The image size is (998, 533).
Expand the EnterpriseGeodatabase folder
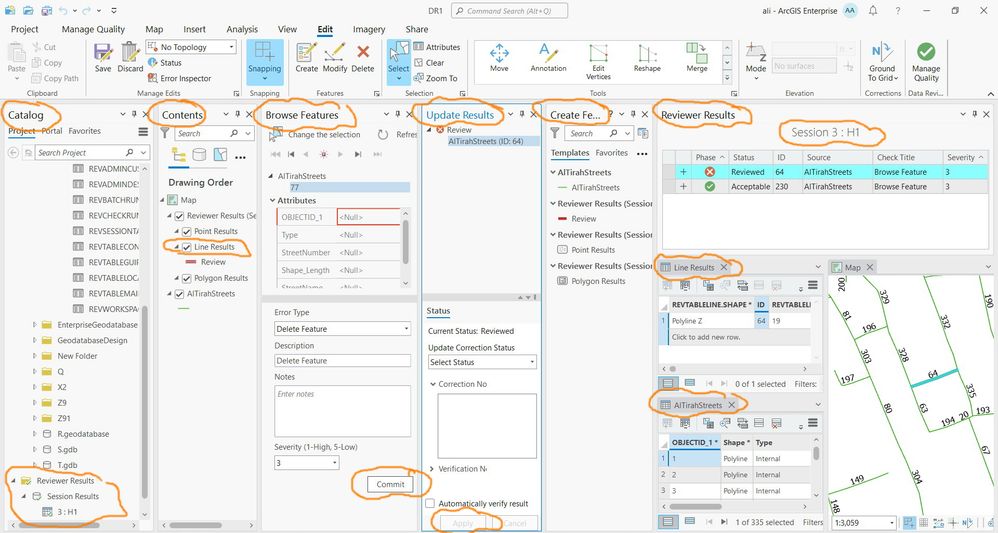35,325
